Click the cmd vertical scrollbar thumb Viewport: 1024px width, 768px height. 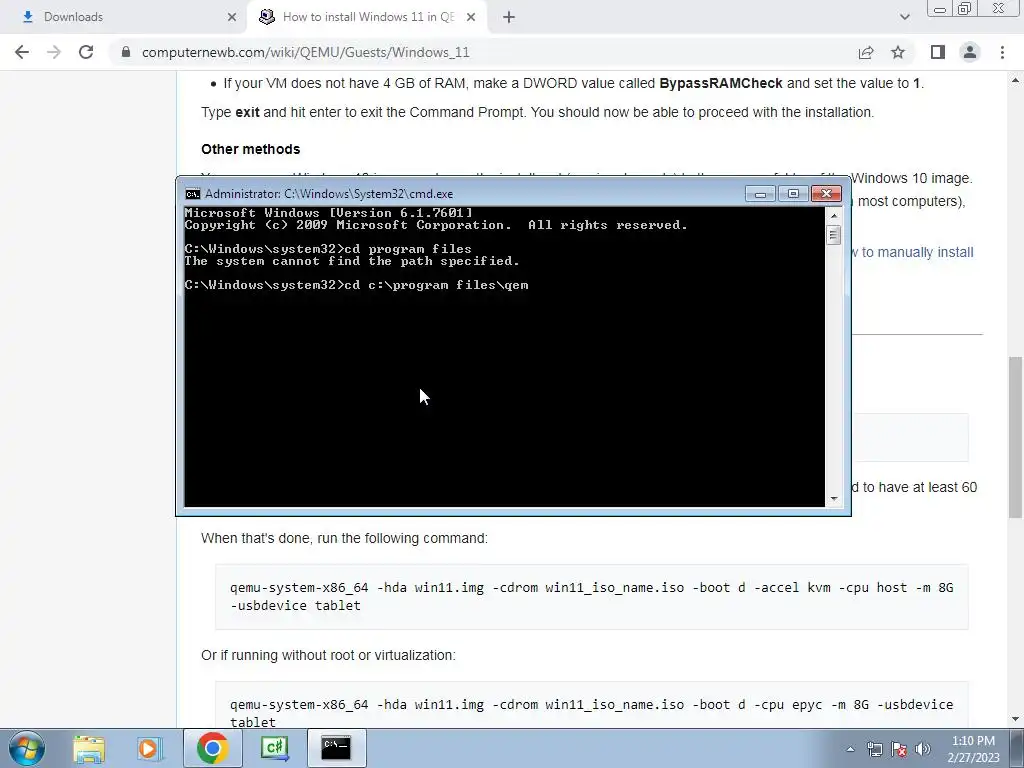834,234
